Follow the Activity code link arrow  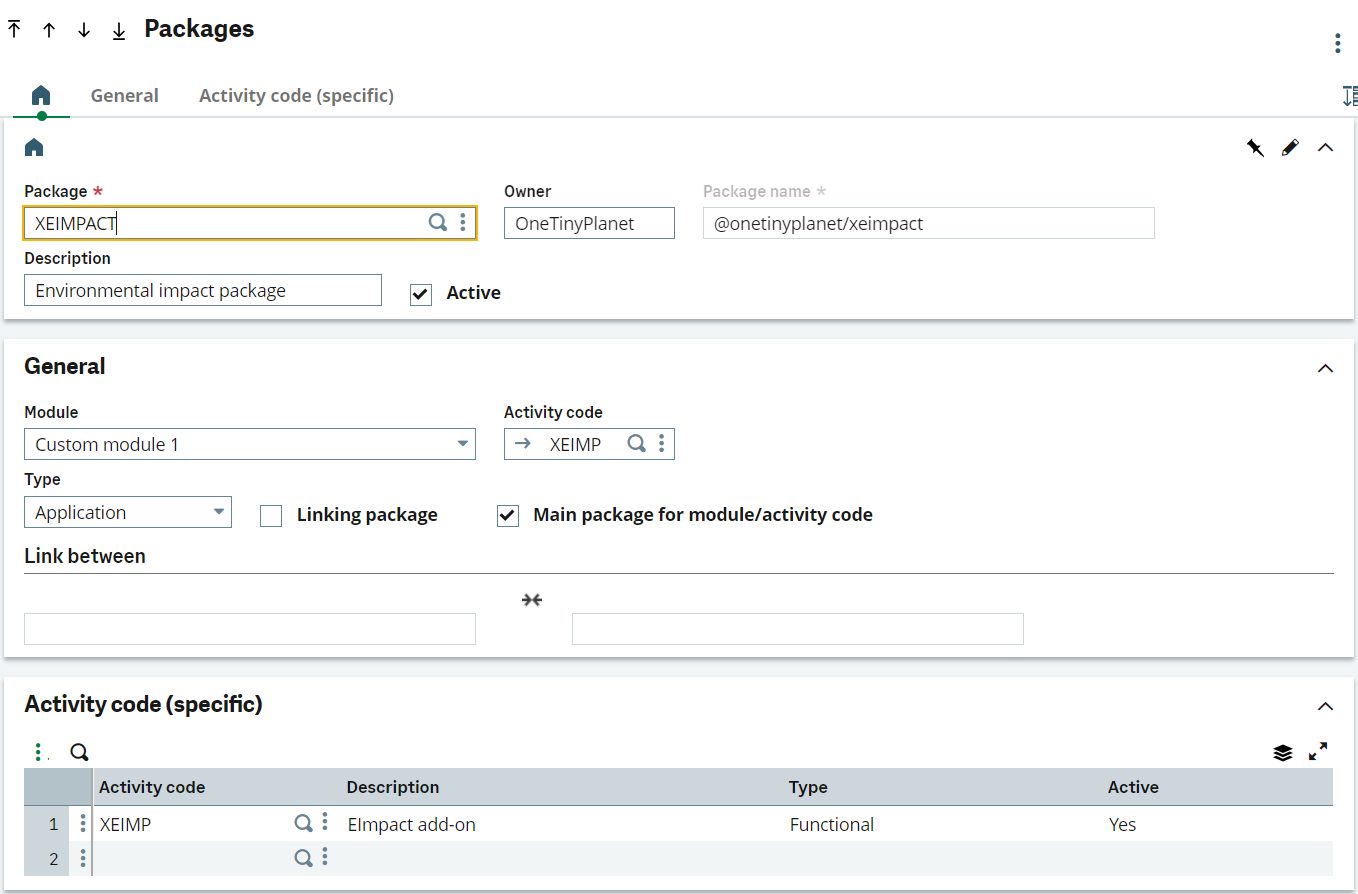pos(522,443)
